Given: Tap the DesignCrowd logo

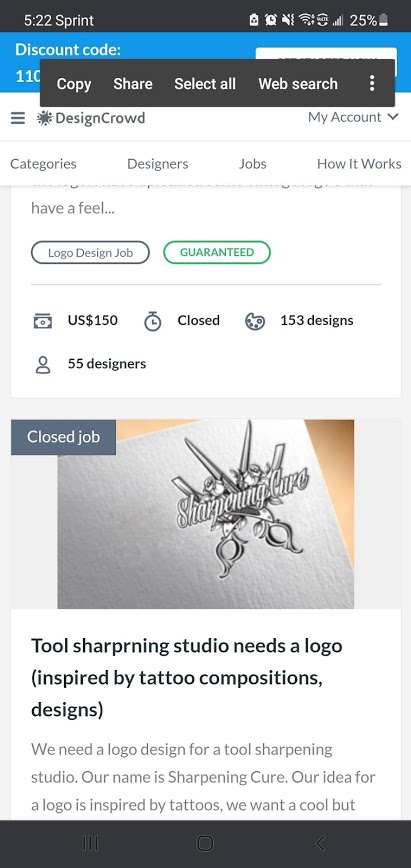Looking at the screenshot, I should tap(91, 118).
